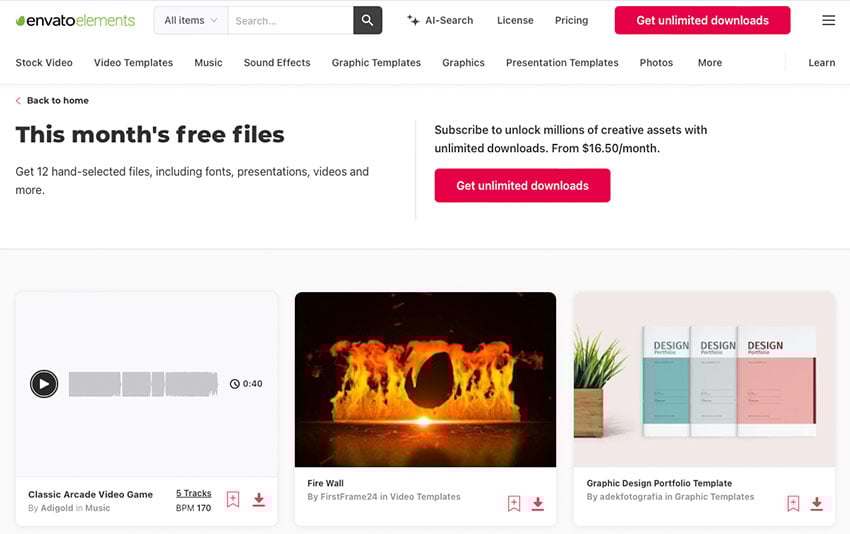Viewport: 850px width, 534px height.
Task: Bookmark the Classic Arcade Video Game item
Action: [x=233, y=500]
